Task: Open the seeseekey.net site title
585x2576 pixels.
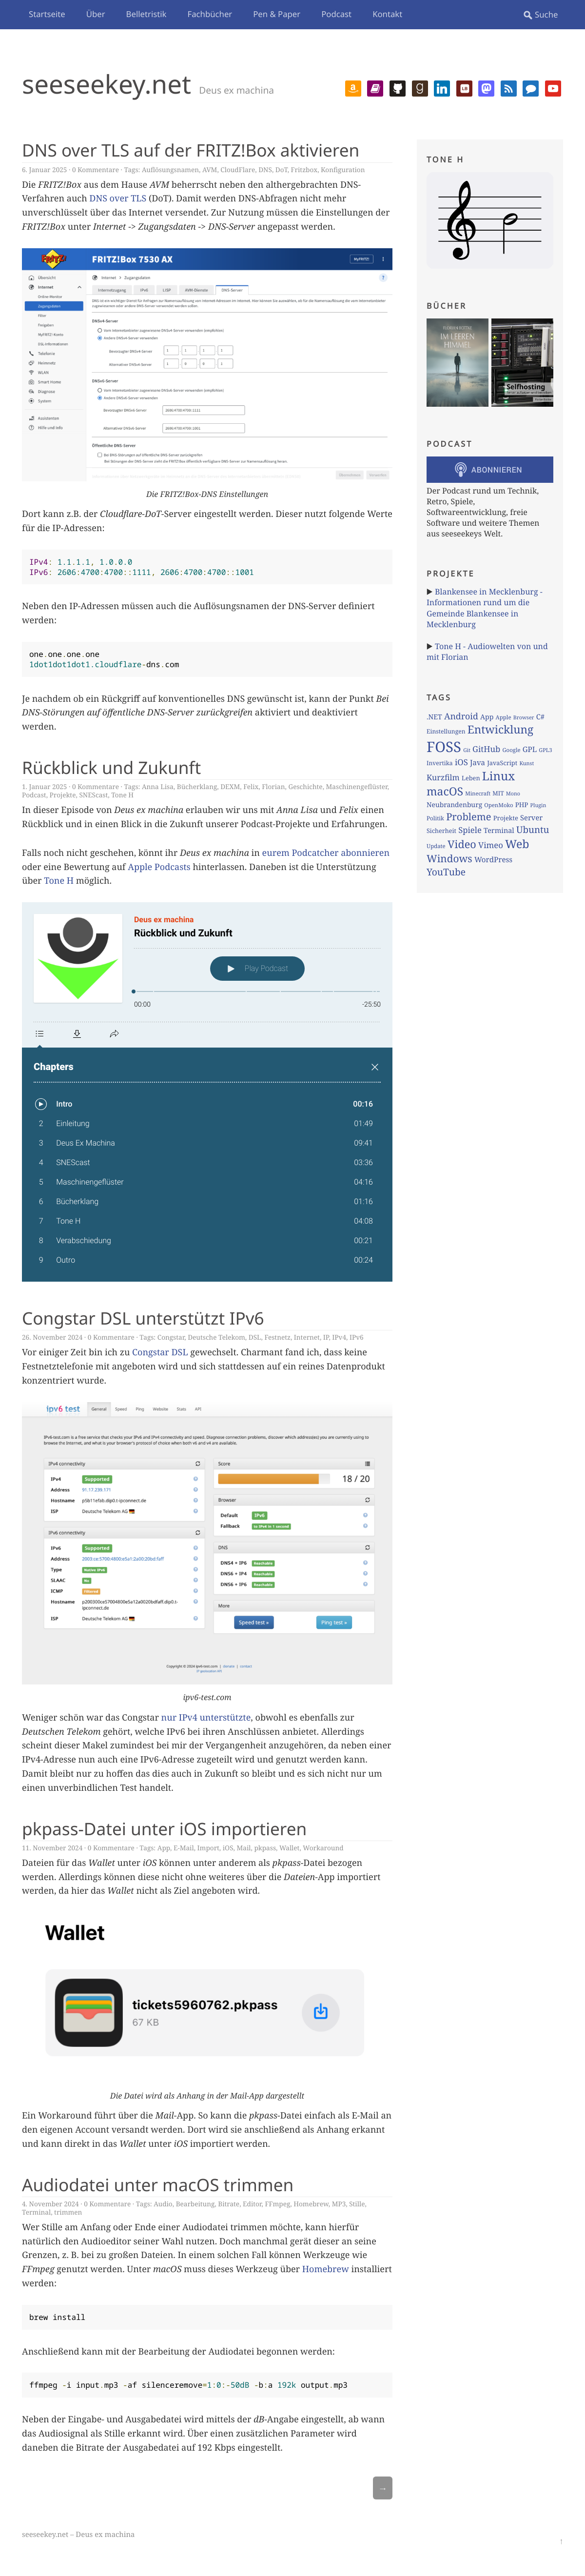Action: click(106, 85)
